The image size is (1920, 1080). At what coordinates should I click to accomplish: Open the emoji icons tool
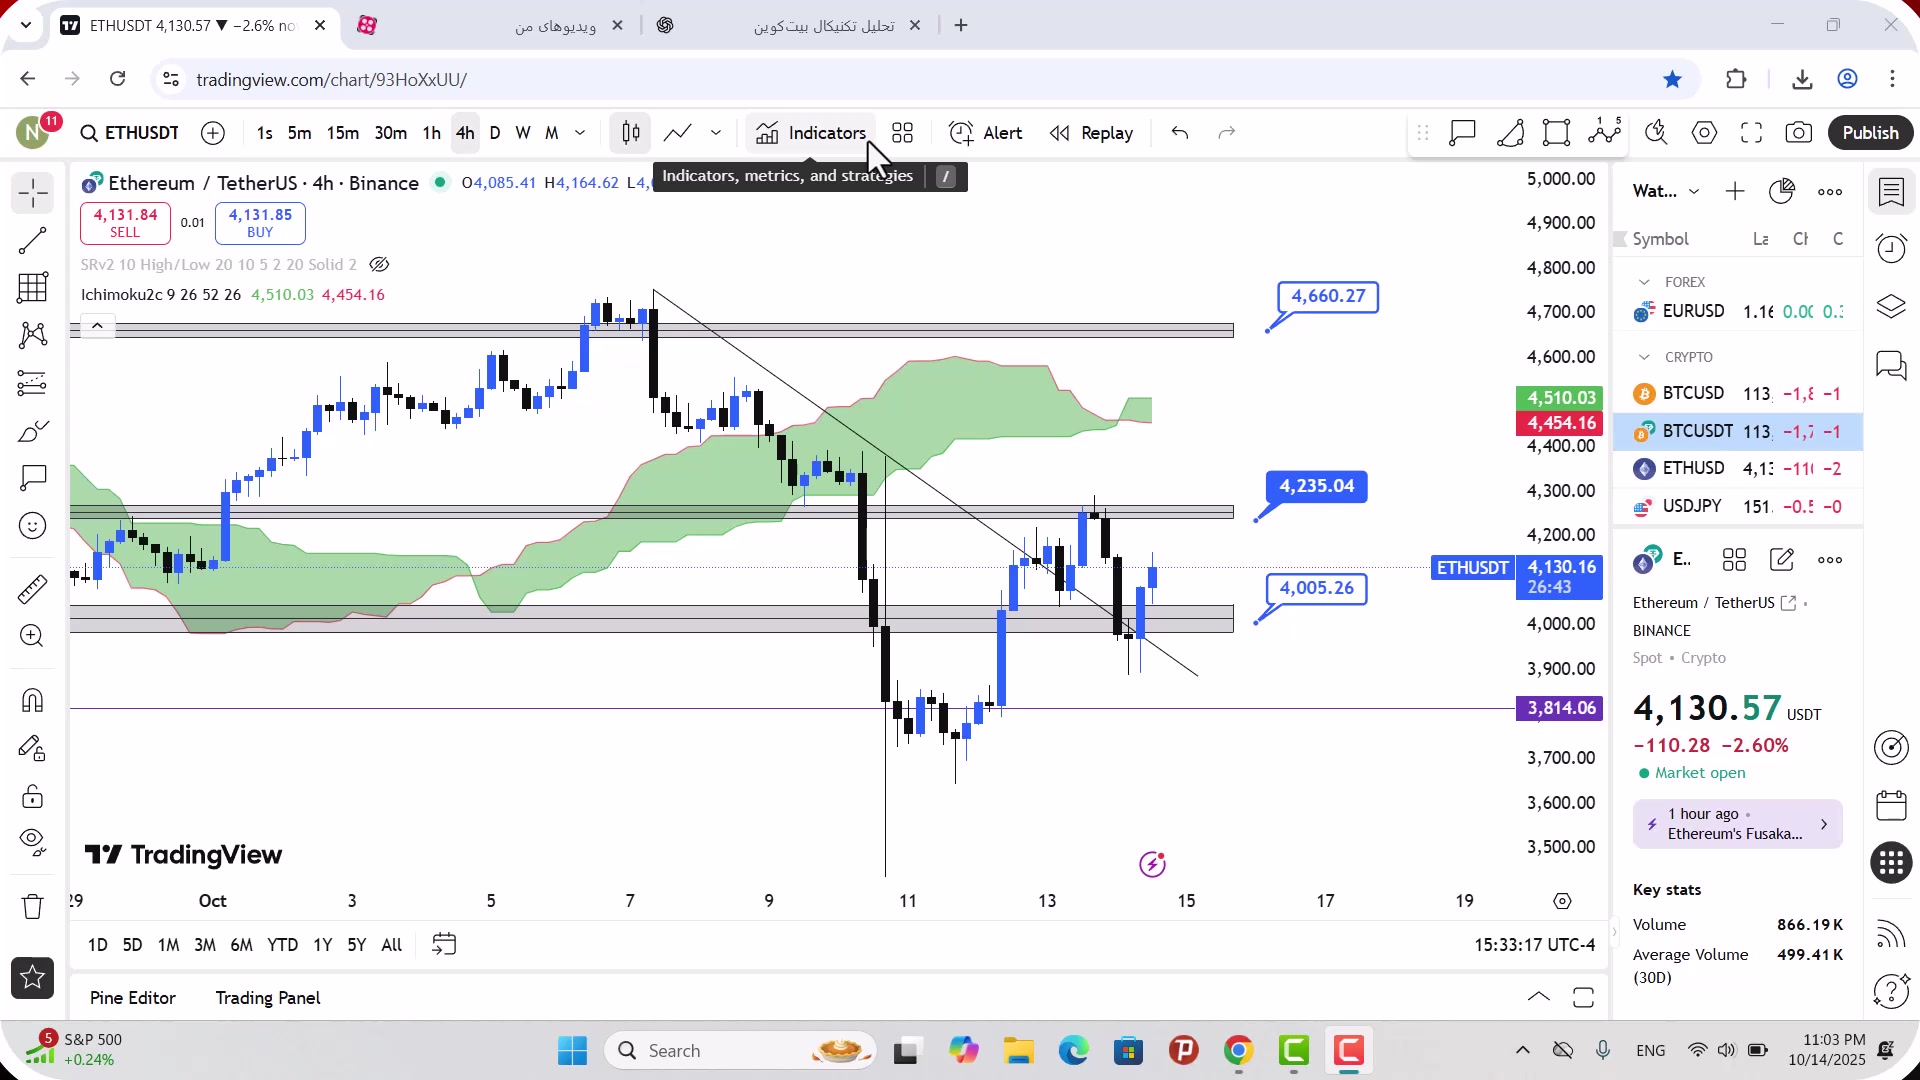click(x=32, y=526)
